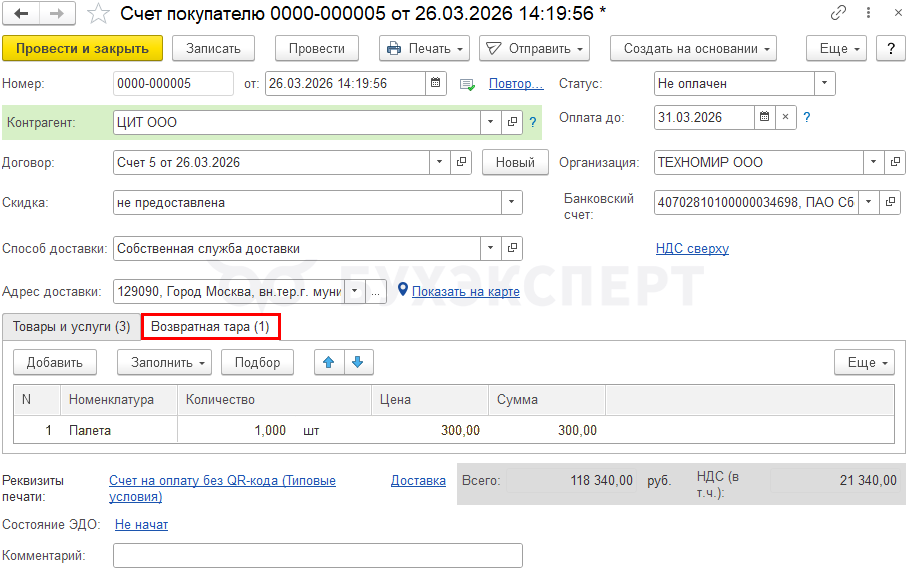Click the Подбор button
This screenshot has width=910, height=574.
tap(257, 362)
